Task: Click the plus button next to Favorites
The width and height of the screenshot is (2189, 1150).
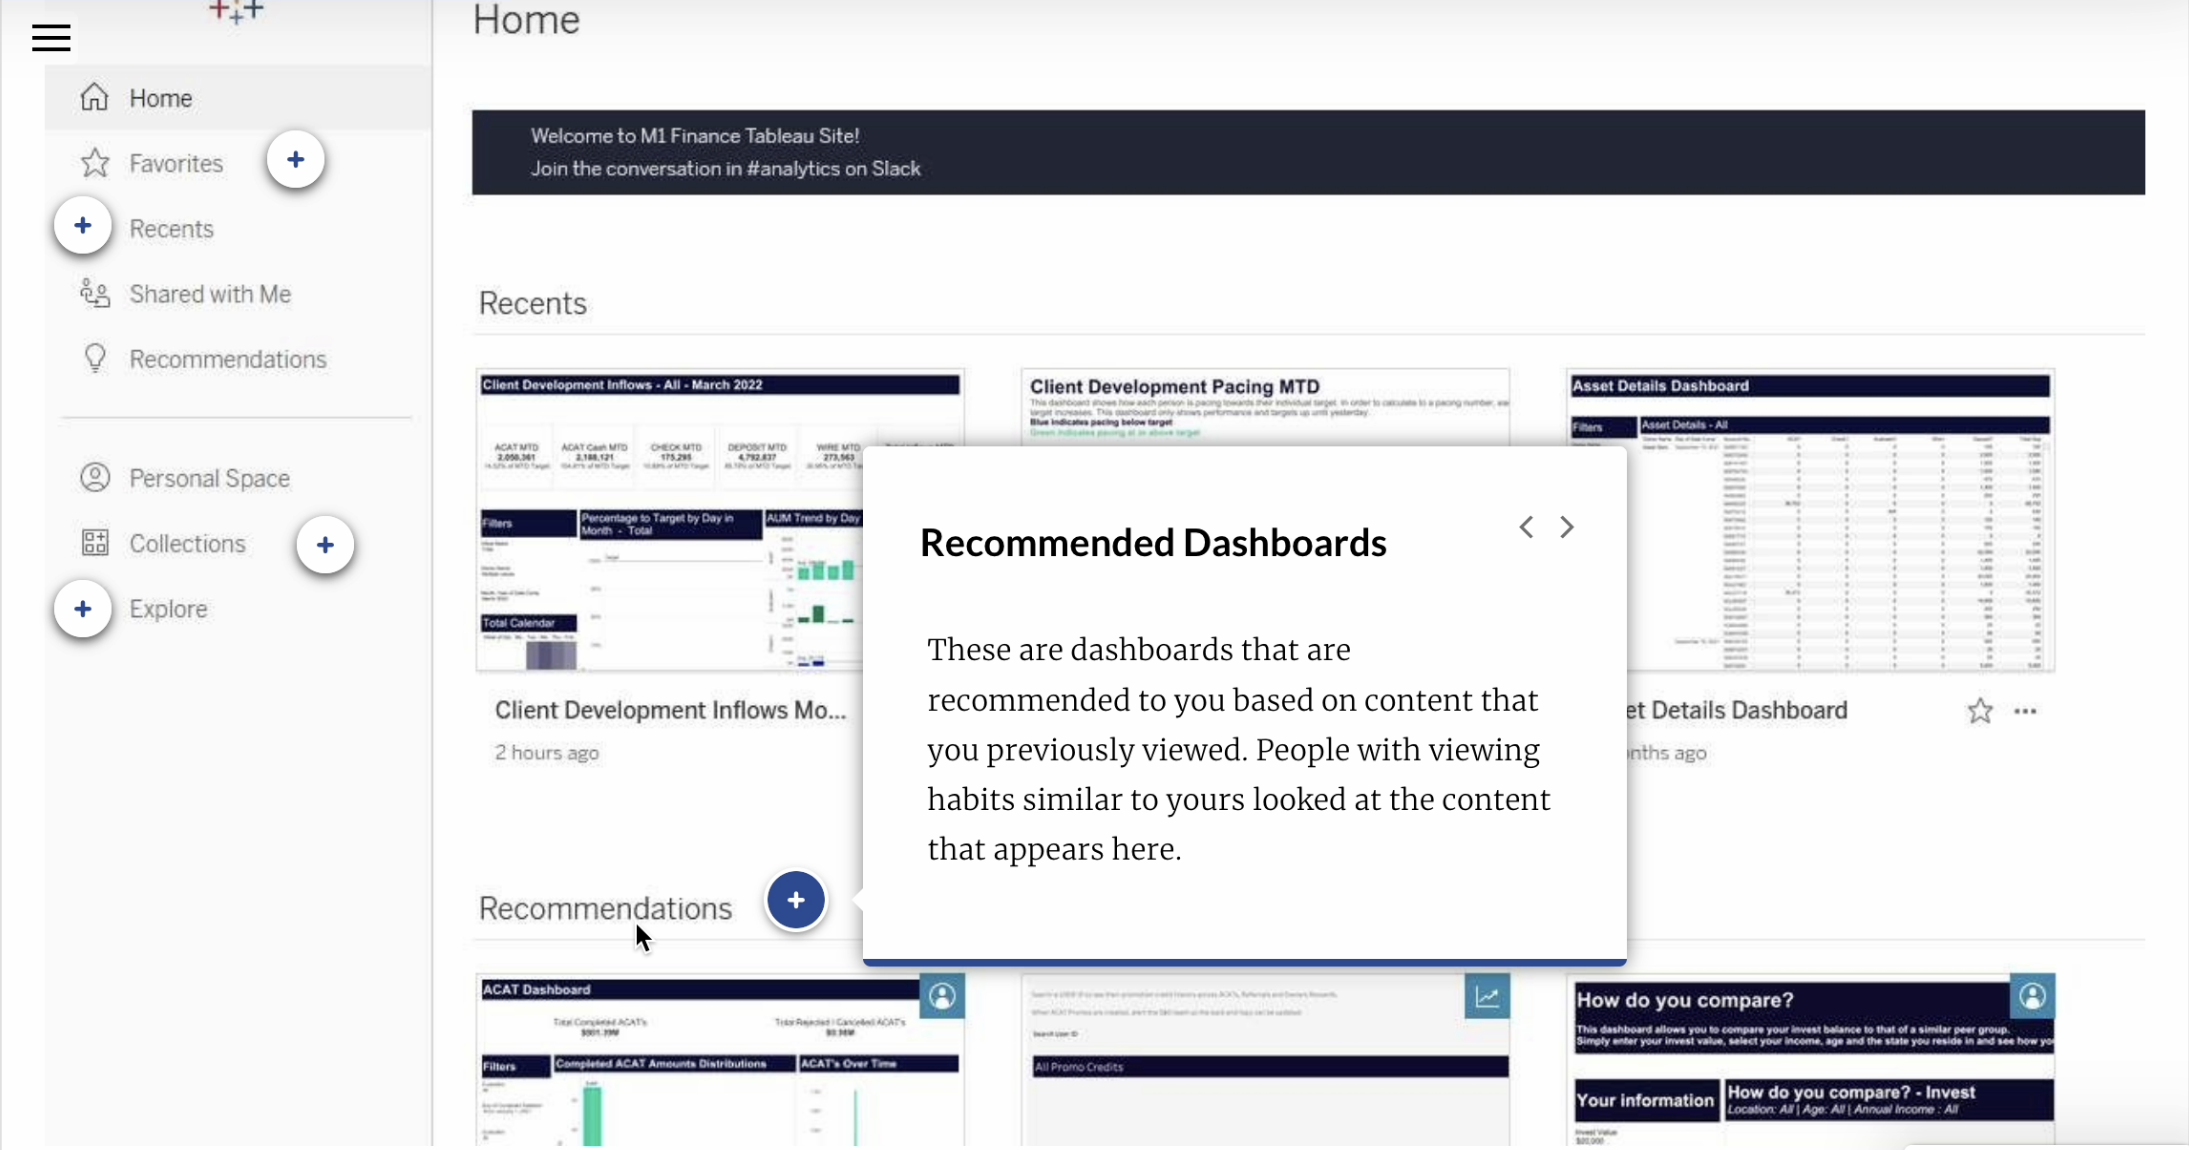Action: click(296, 159)
